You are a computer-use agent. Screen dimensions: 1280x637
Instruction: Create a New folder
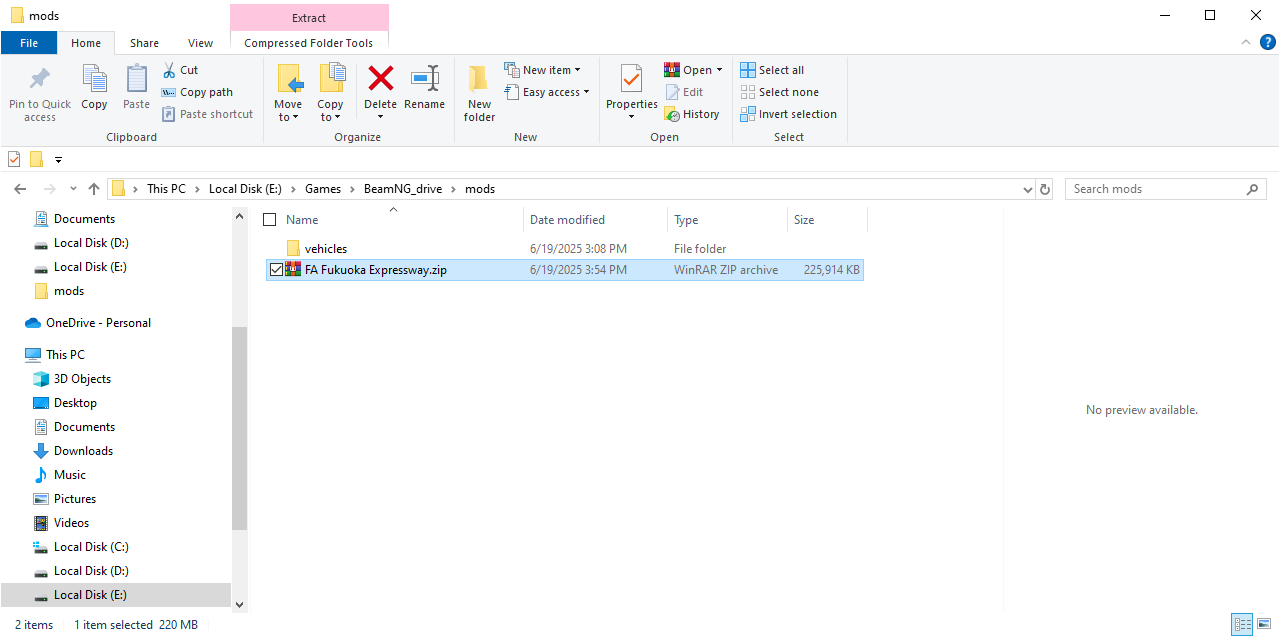479,93
